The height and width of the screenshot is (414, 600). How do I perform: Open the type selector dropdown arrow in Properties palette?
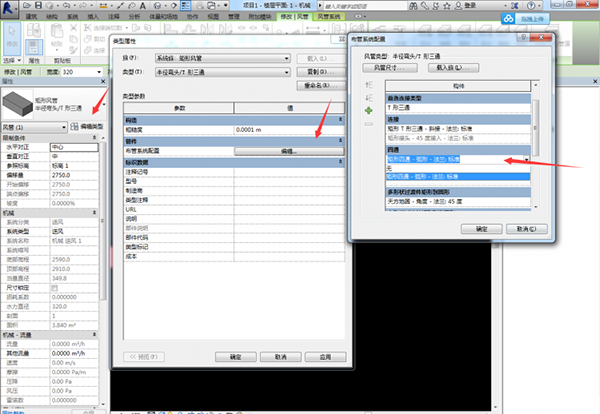click(x=104, y=104)
